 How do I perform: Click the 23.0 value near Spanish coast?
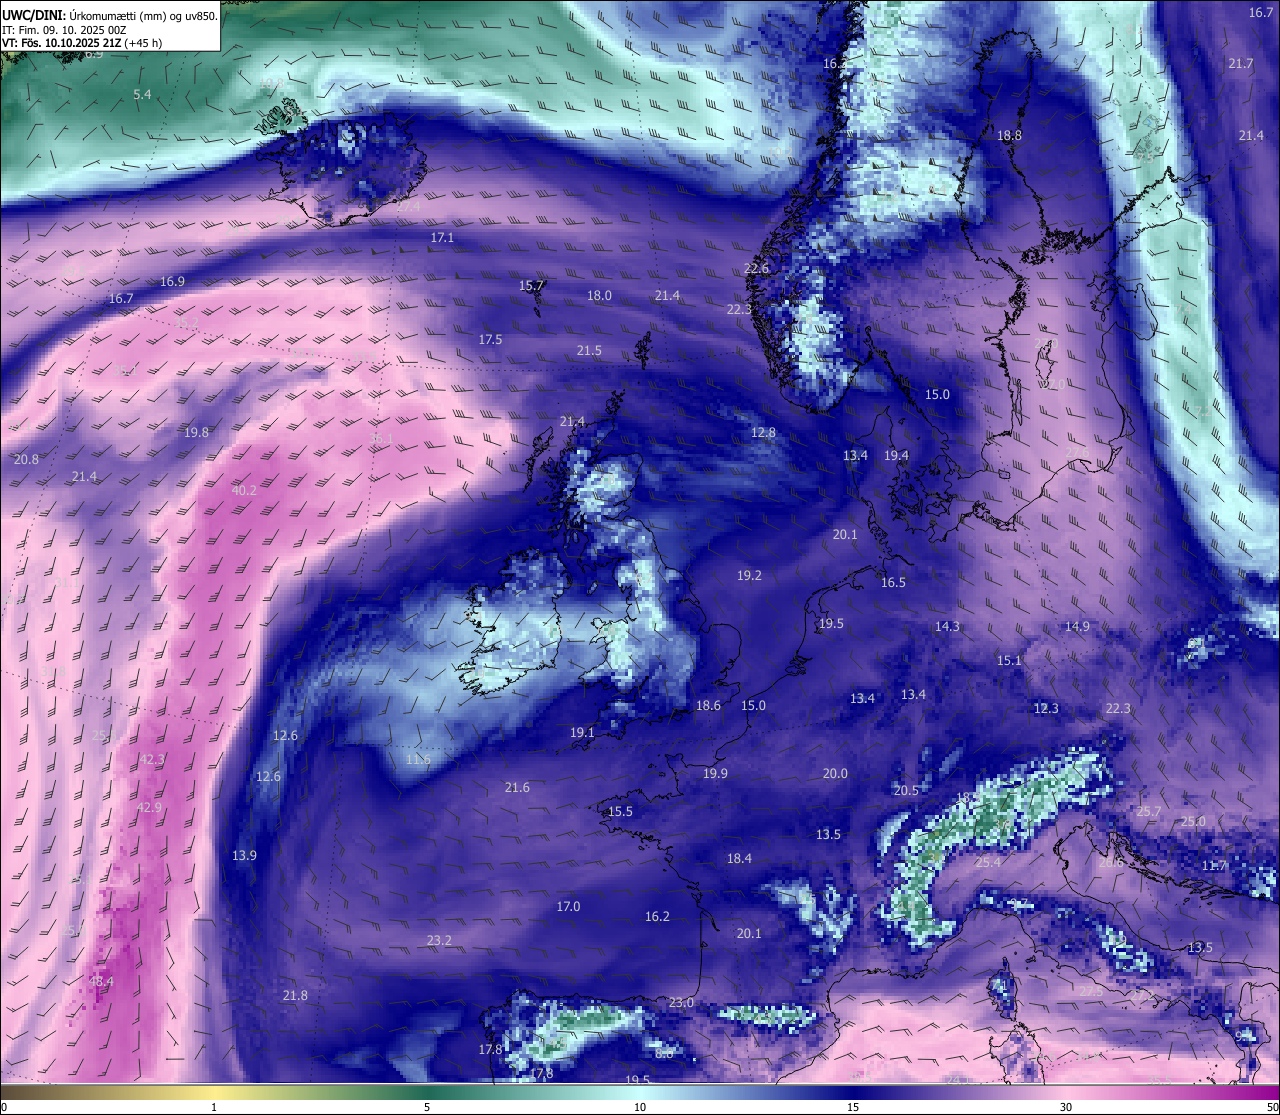(x=681, y=1002)
